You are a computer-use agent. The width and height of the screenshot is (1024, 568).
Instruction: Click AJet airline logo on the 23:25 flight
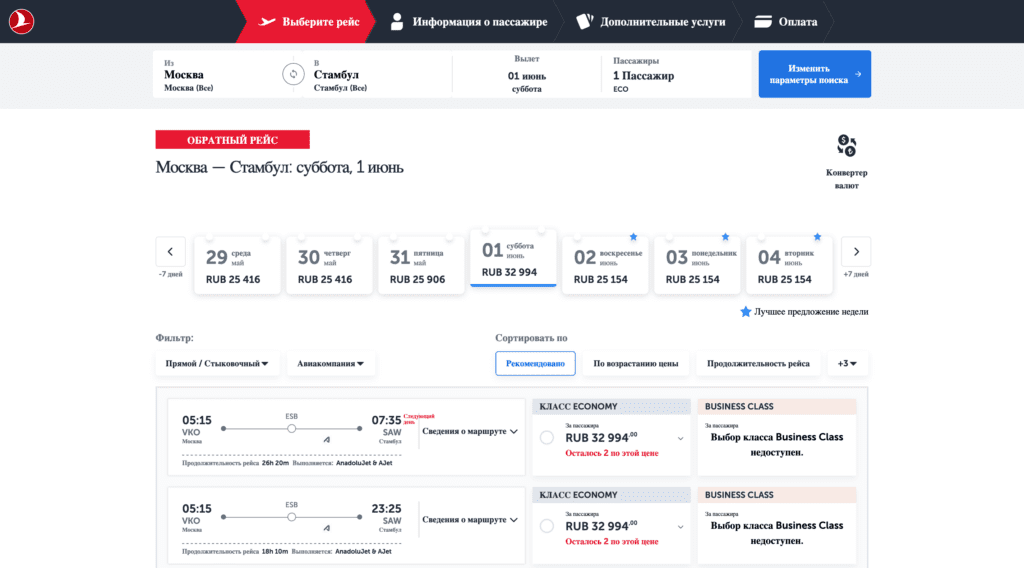point(327,528)
